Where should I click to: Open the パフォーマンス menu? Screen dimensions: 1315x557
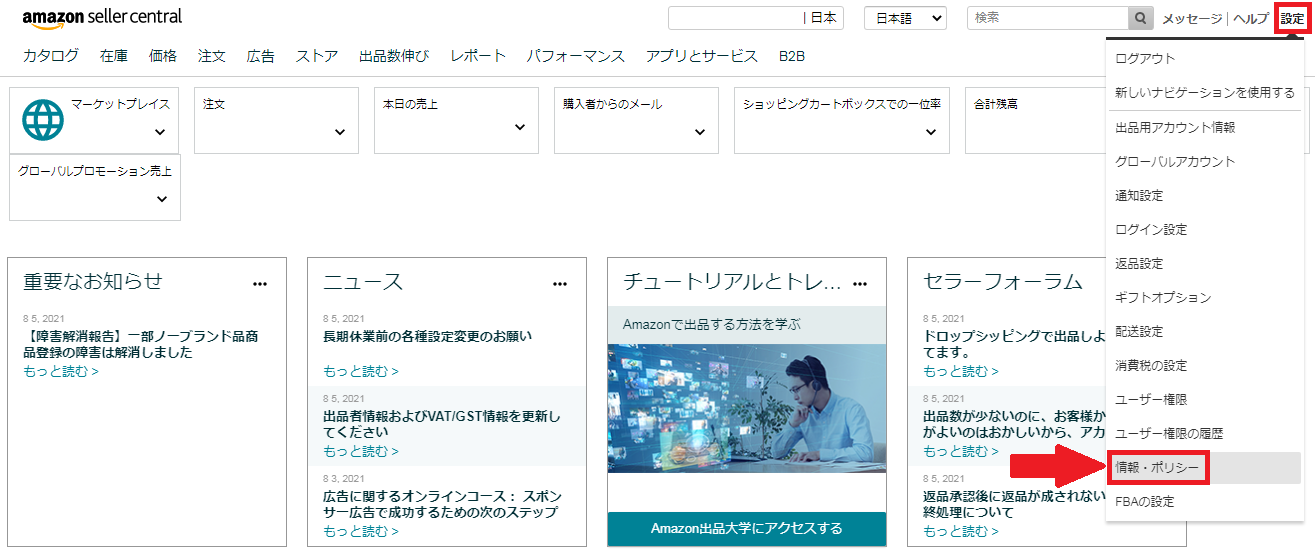[x=576, y=56]
